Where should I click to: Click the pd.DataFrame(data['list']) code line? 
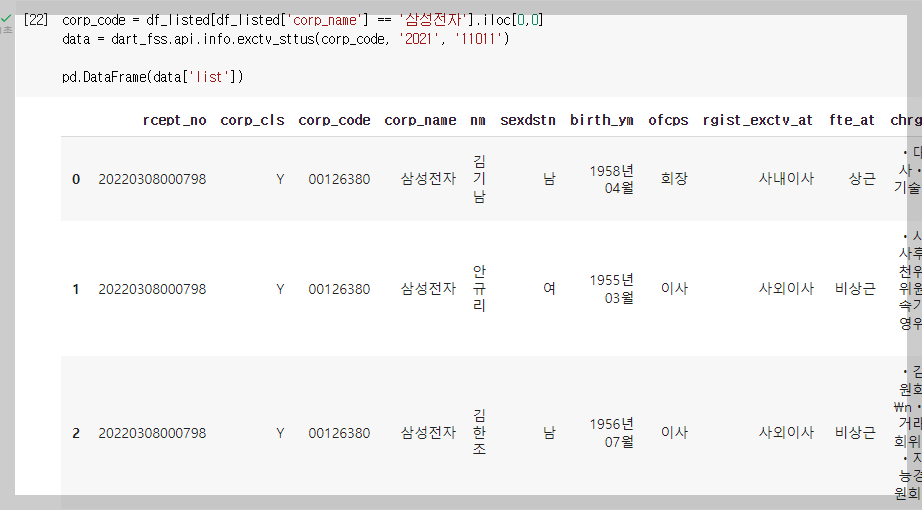(x=152, y=77)
